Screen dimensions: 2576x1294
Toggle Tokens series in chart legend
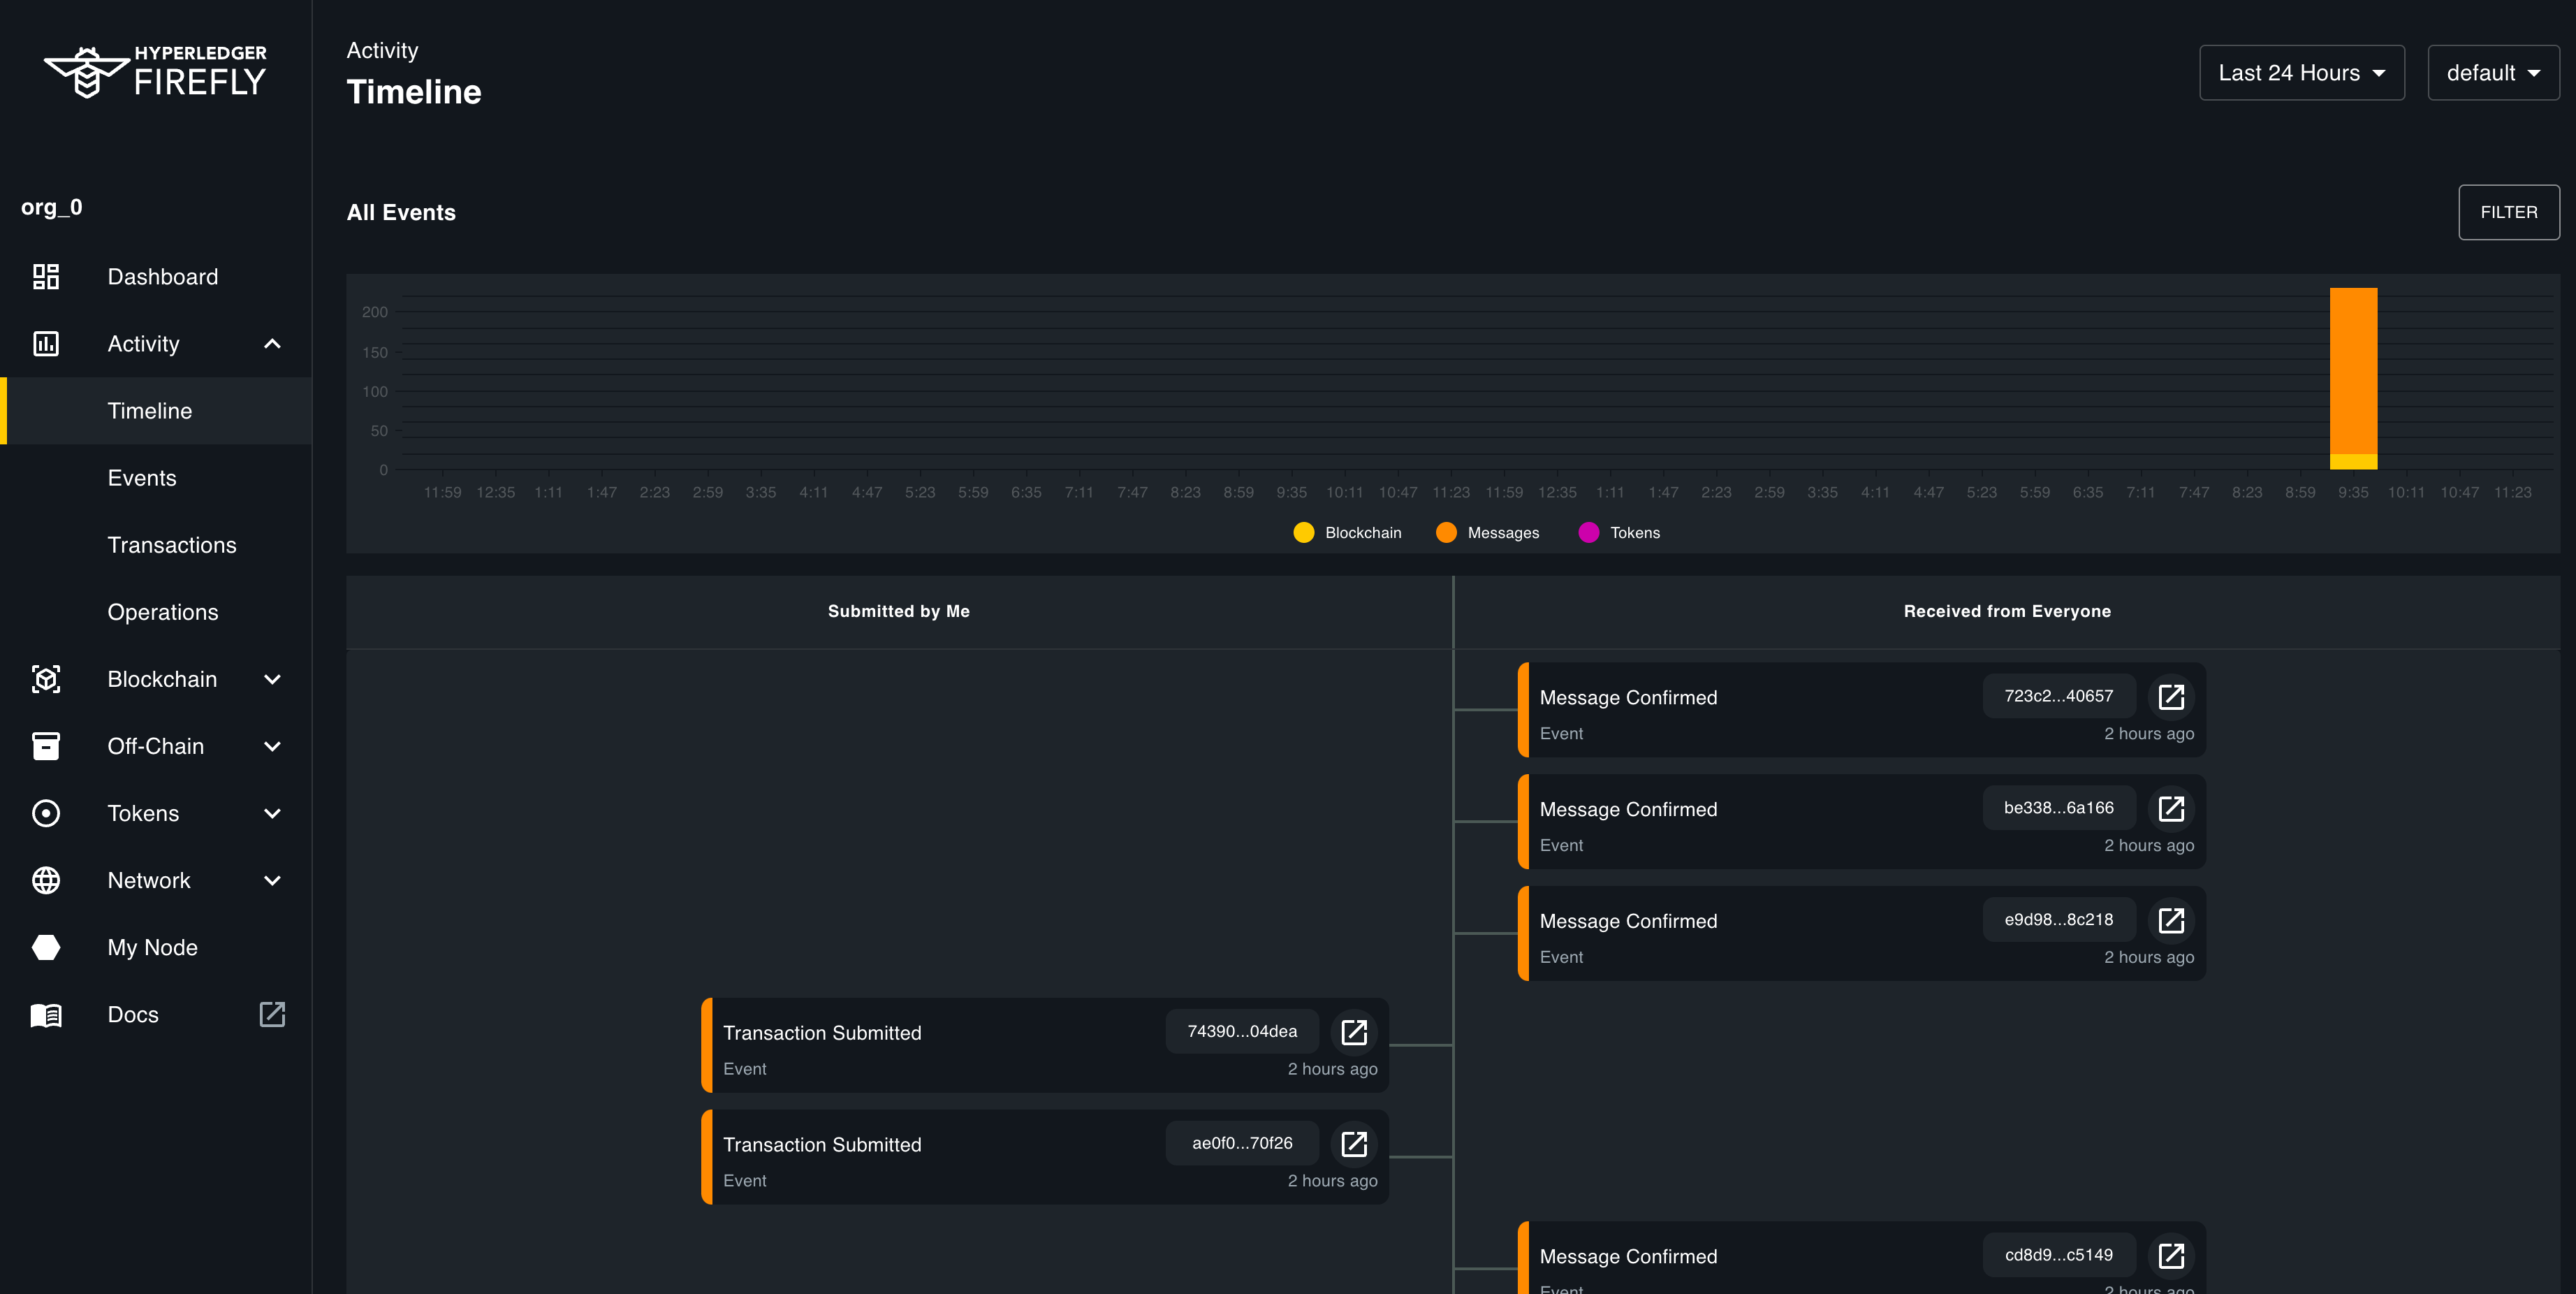click(x=1619, y=533)
